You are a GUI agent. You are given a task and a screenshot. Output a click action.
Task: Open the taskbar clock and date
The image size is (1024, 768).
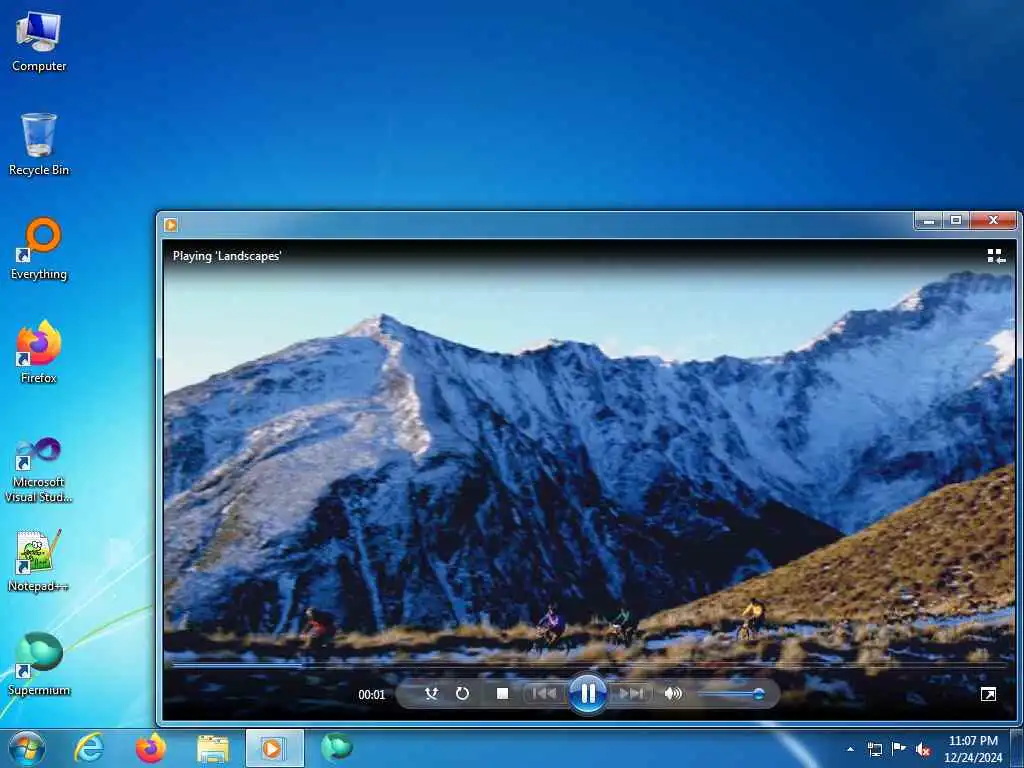click(973, 749)
